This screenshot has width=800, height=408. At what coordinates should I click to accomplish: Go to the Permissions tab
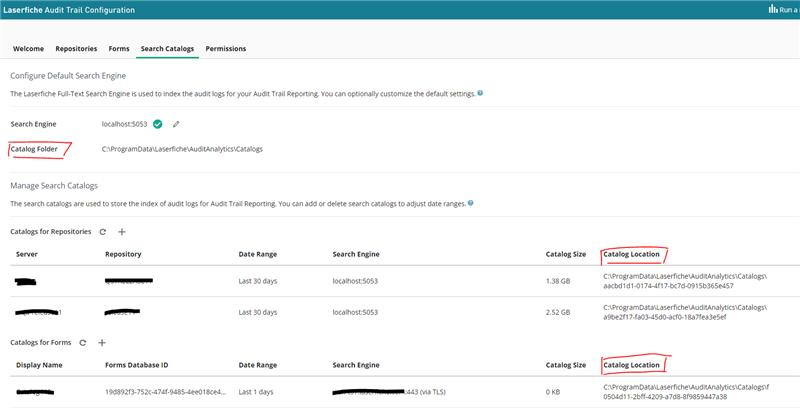pyautogui.click(x=226, y=49)
